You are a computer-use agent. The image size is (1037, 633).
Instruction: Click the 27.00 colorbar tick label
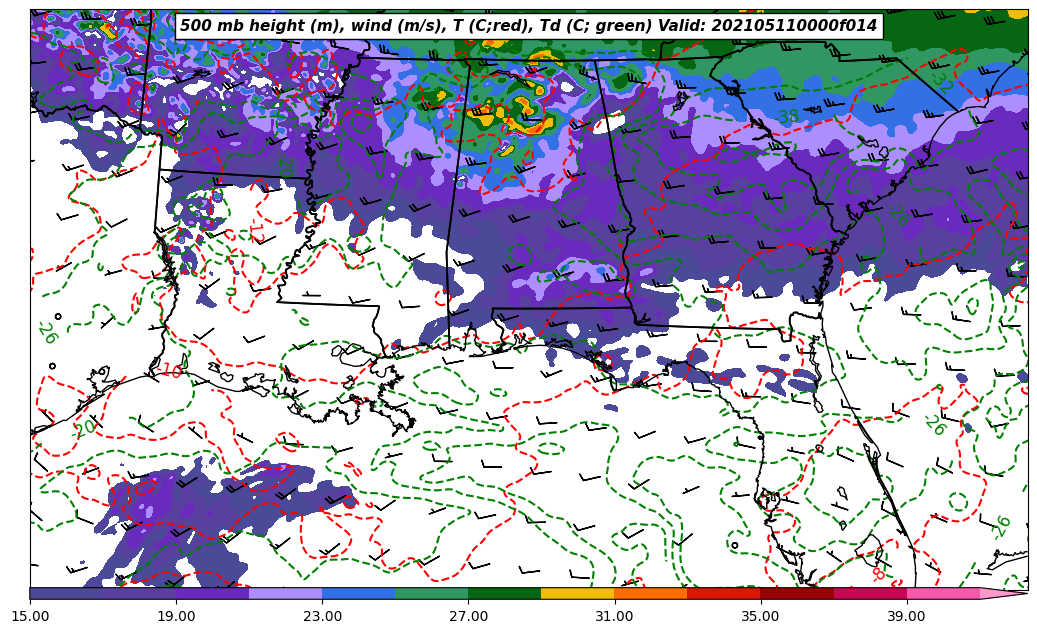[468, 616]
